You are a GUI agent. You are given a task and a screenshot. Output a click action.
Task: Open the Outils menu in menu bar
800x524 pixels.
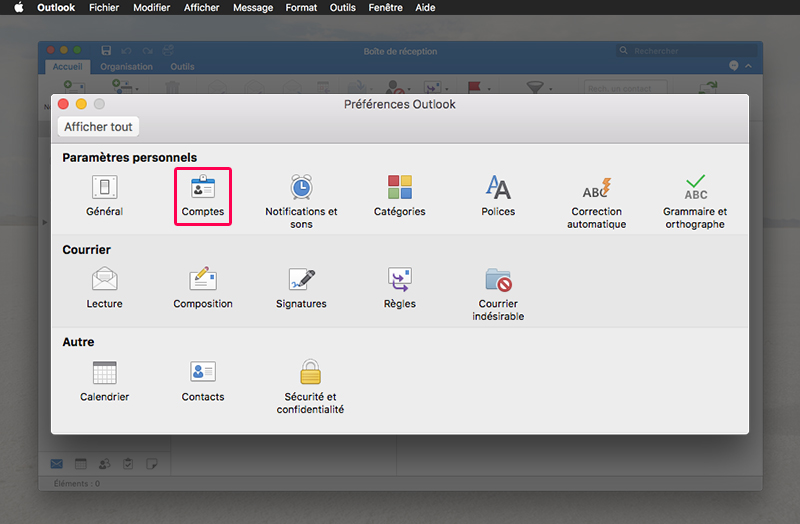coord(342,8)
